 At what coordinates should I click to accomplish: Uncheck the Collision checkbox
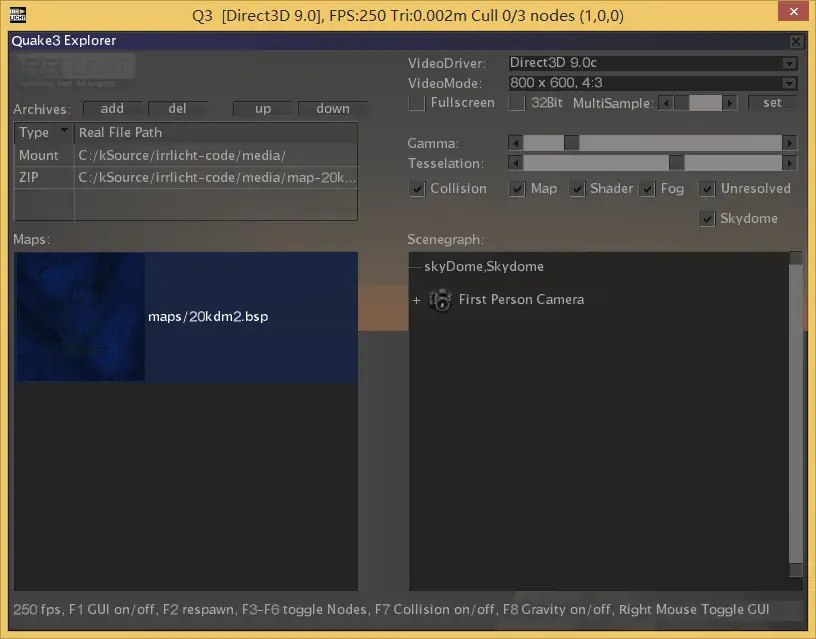(x=417, y=189)
